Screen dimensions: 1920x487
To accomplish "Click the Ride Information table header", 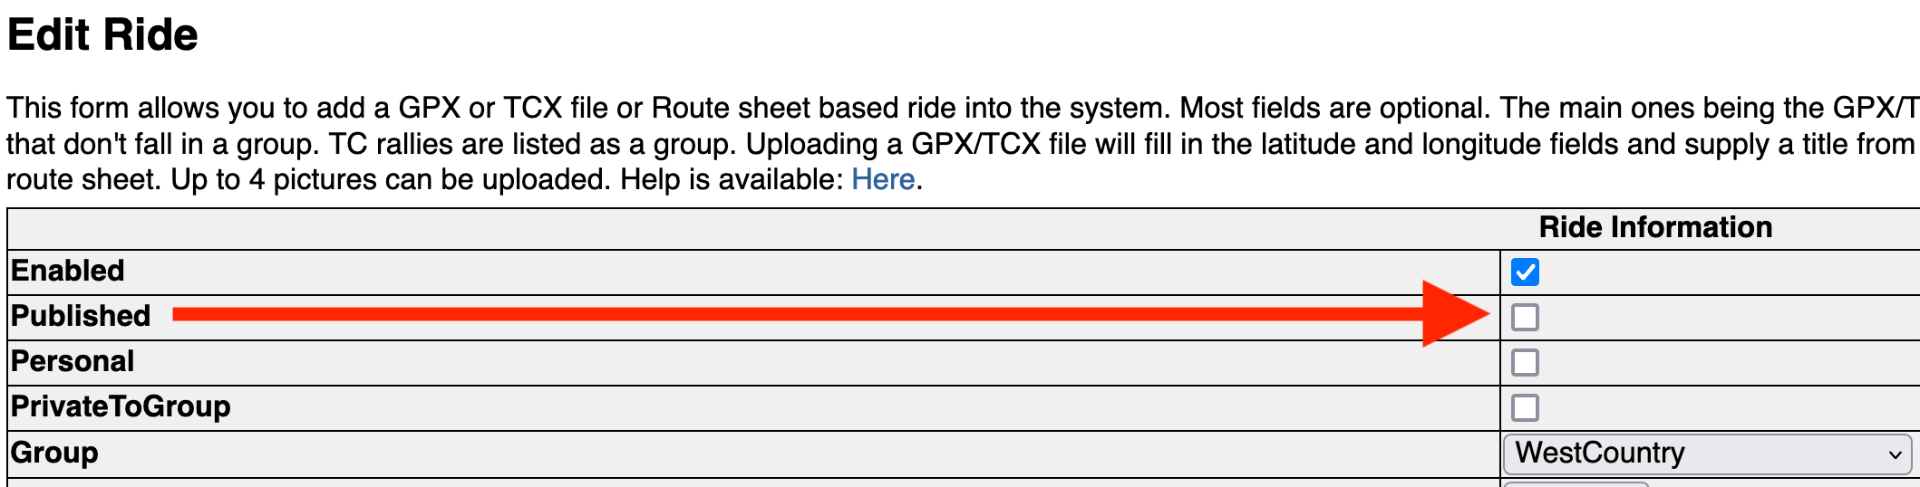I will click(1655, 228).
